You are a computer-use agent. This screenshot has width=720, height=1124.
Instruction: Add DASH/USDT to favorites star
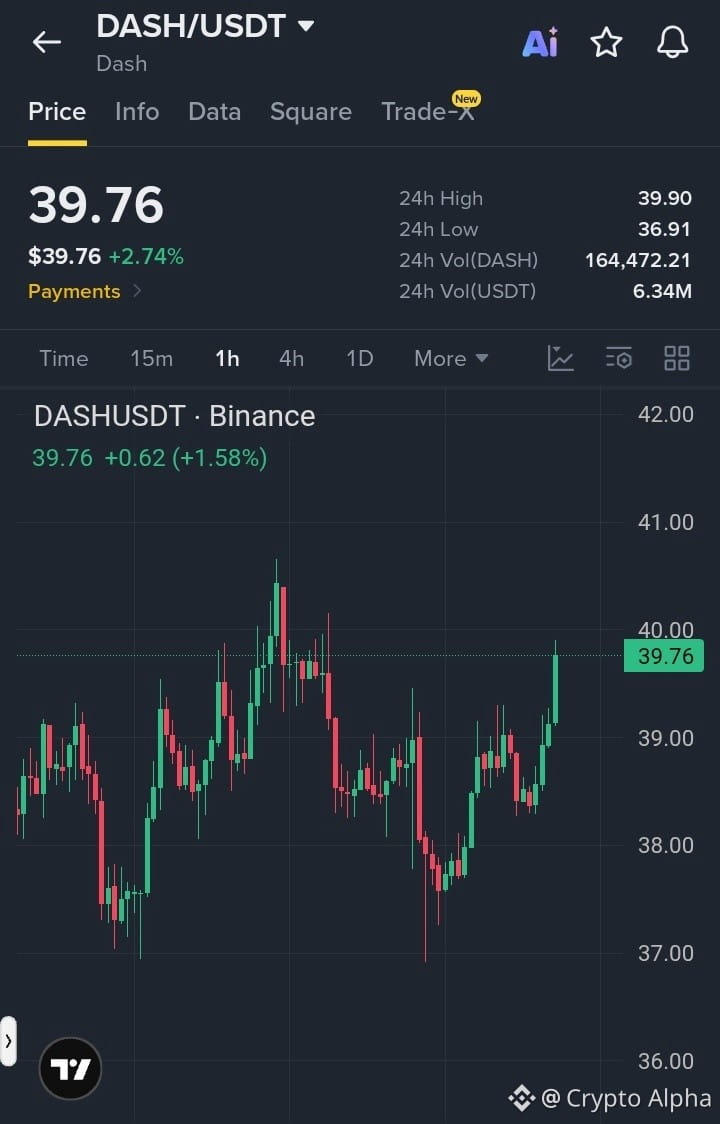click(606, 42)
